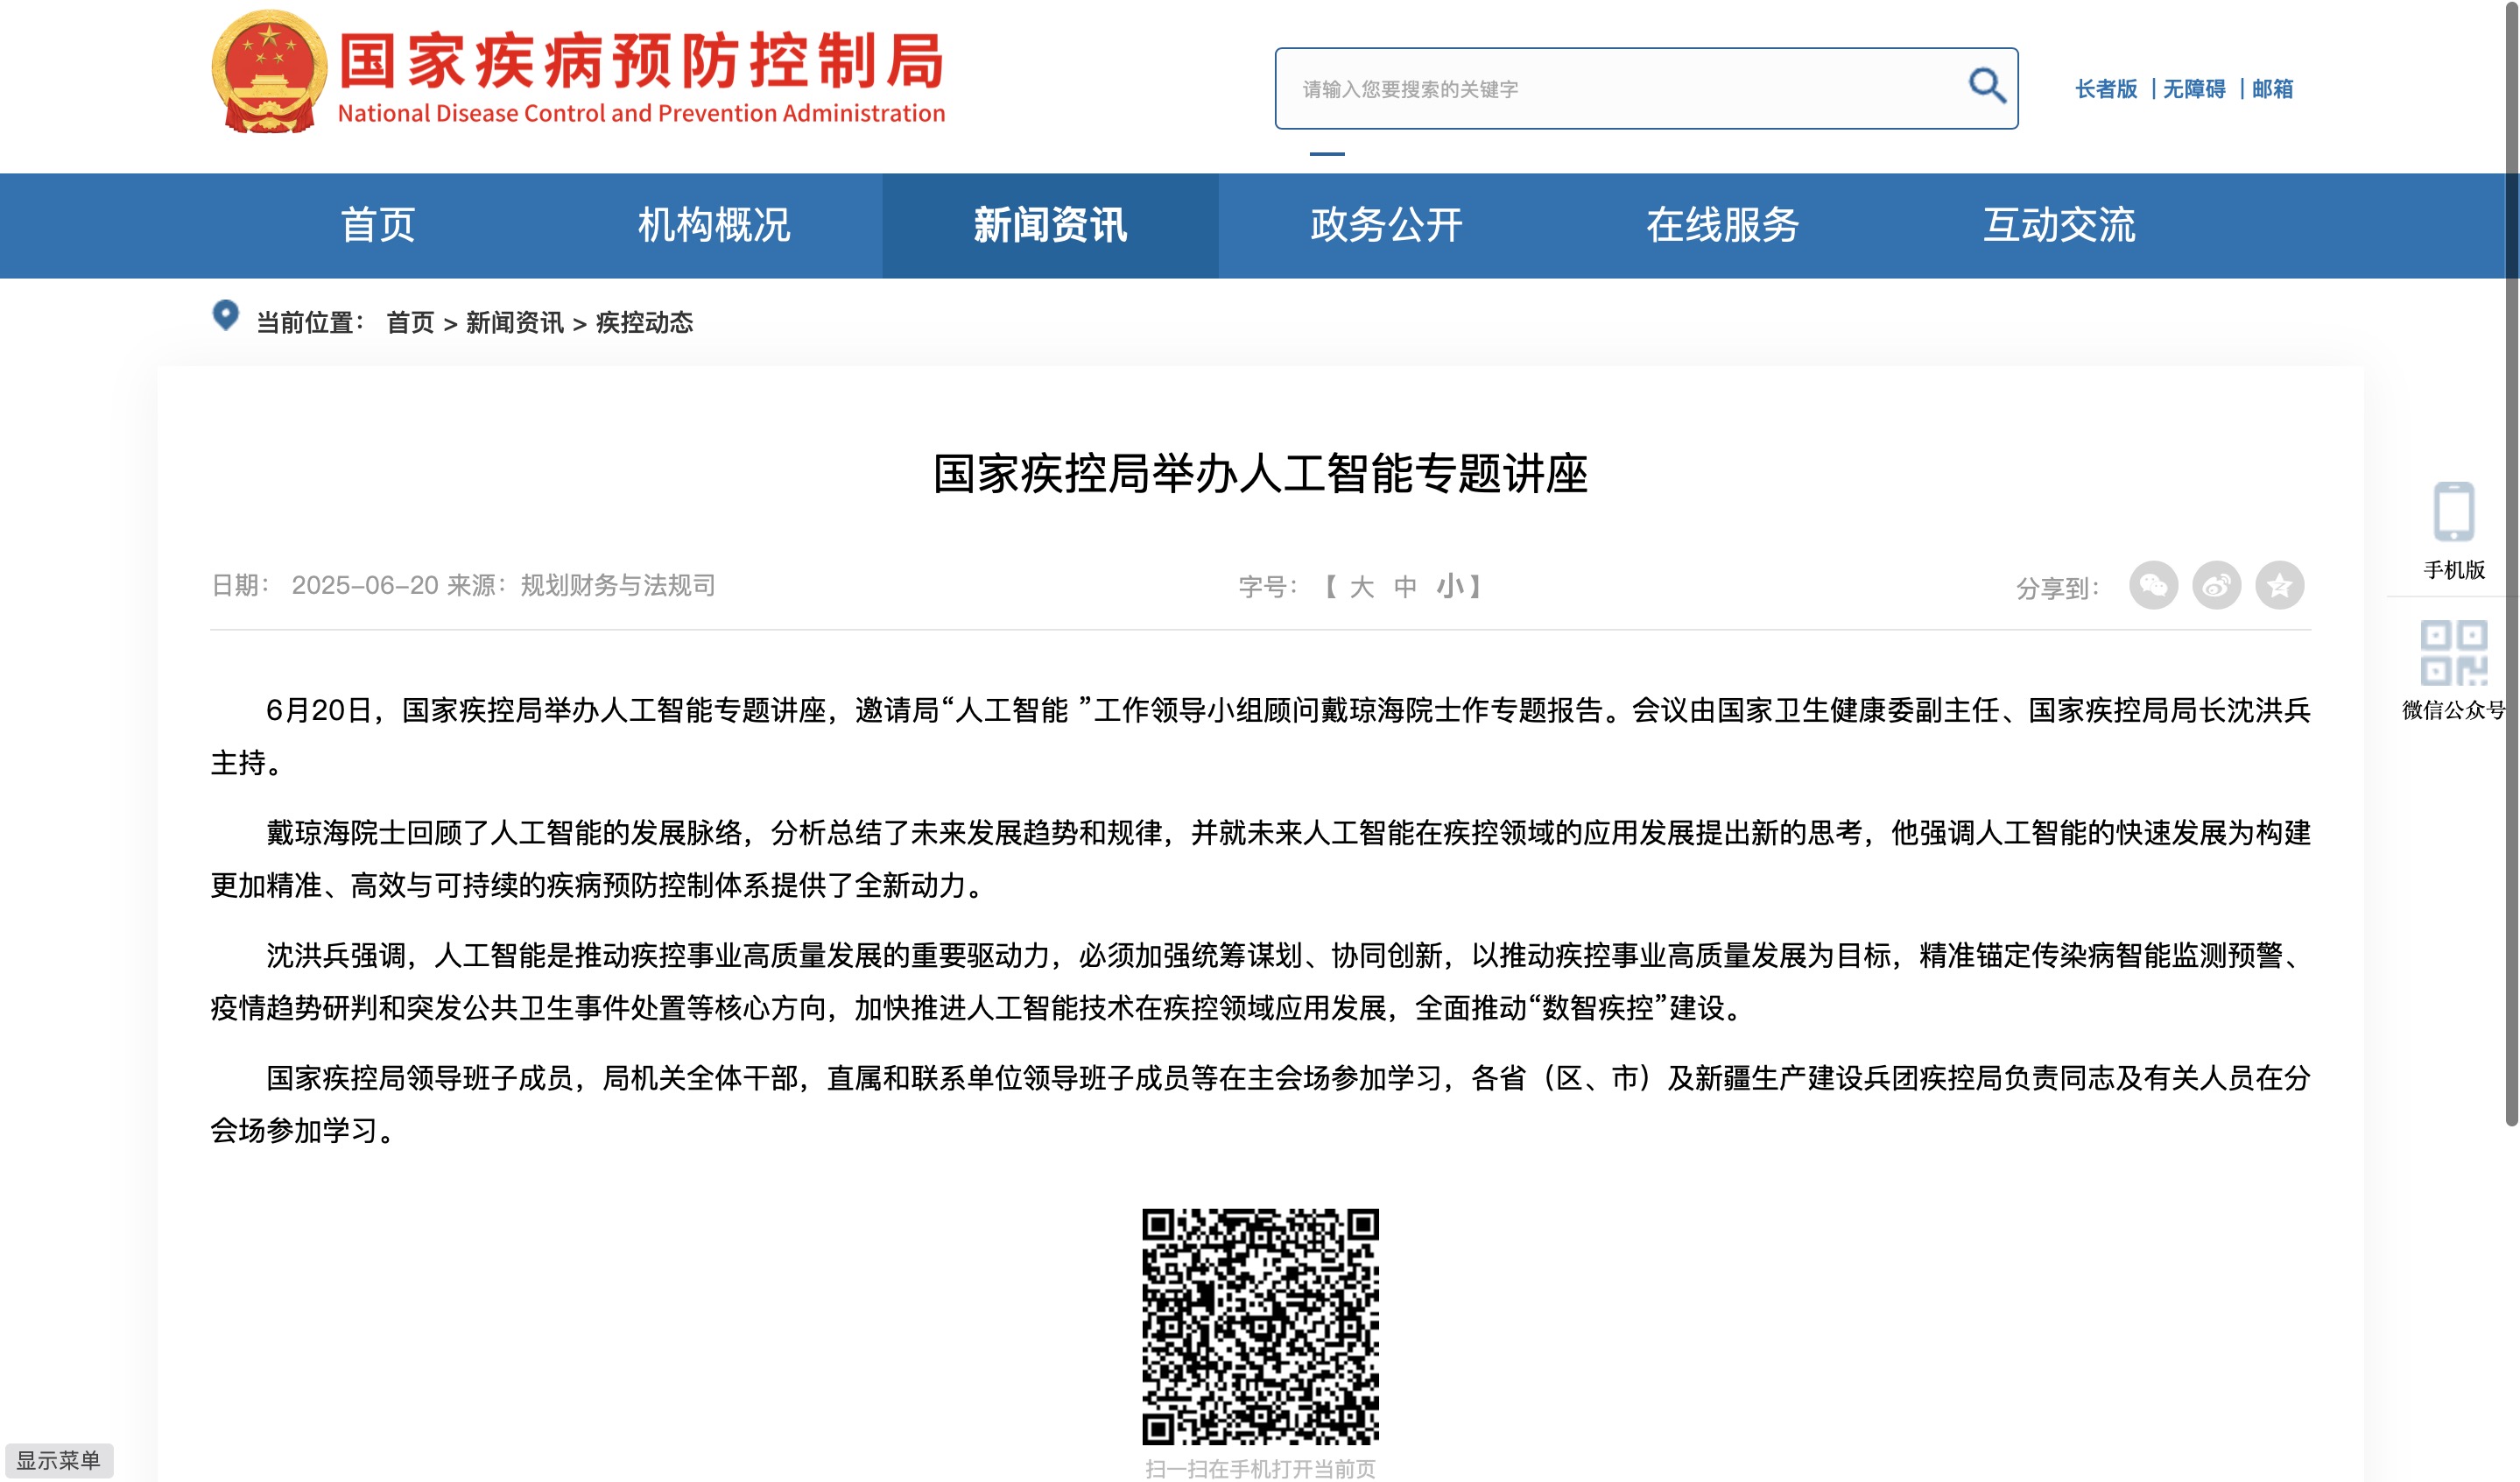Open the 互动交流 navigation tab
Viewport: 2520px width, 1482px height.
point(2059,225)
